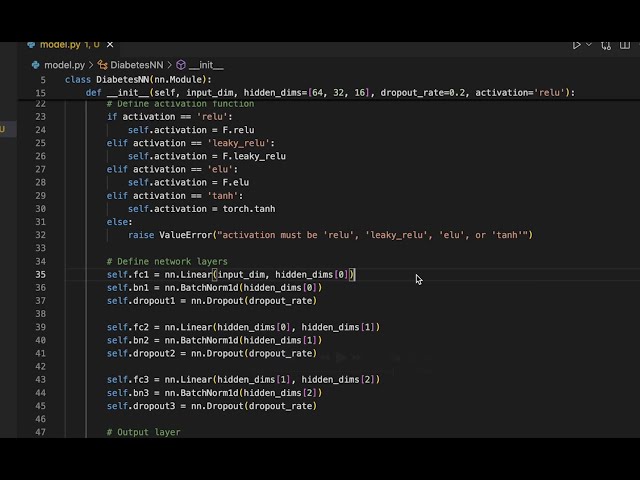Click line number 5 in the gutter
Viewport: 640px width, 480px height.
click(x=43, y=80)
